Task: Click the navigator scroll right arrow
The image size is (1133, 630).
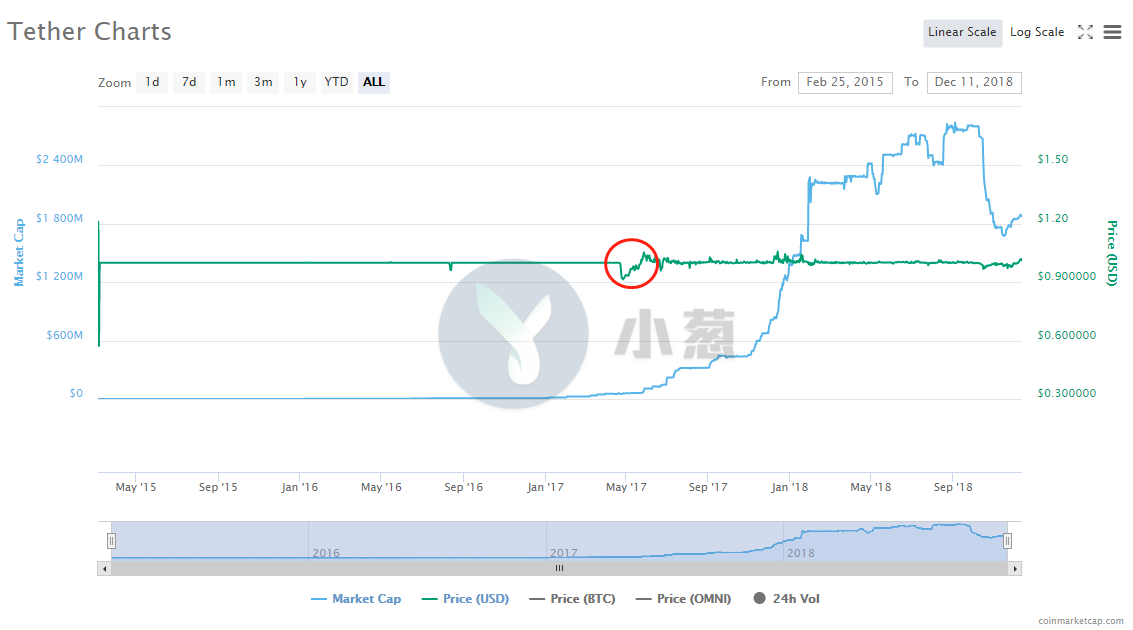Action: 1015,569
